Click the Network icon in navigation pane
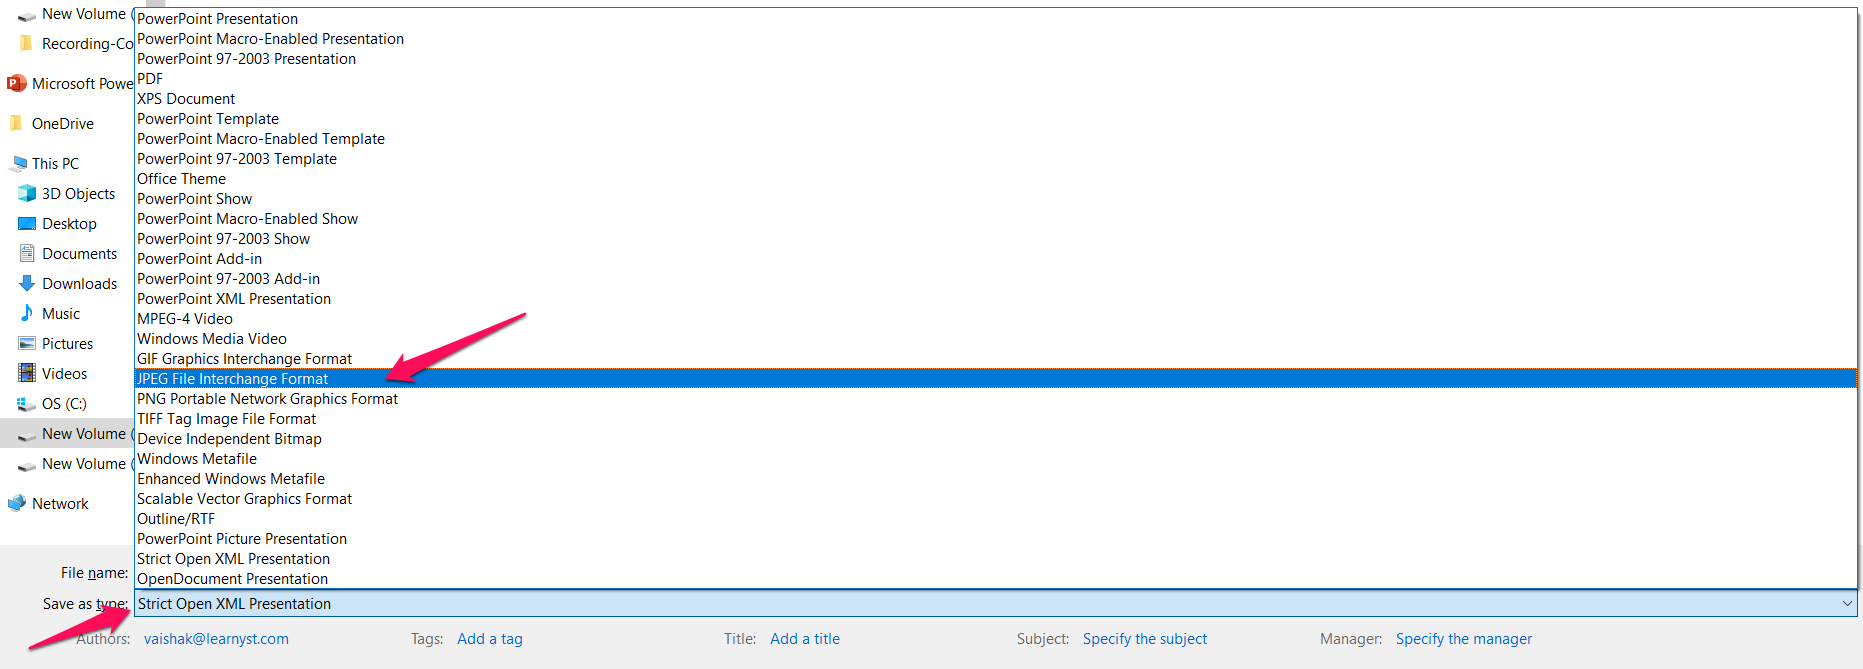The image size is (1863, 669). click(16, 503)
